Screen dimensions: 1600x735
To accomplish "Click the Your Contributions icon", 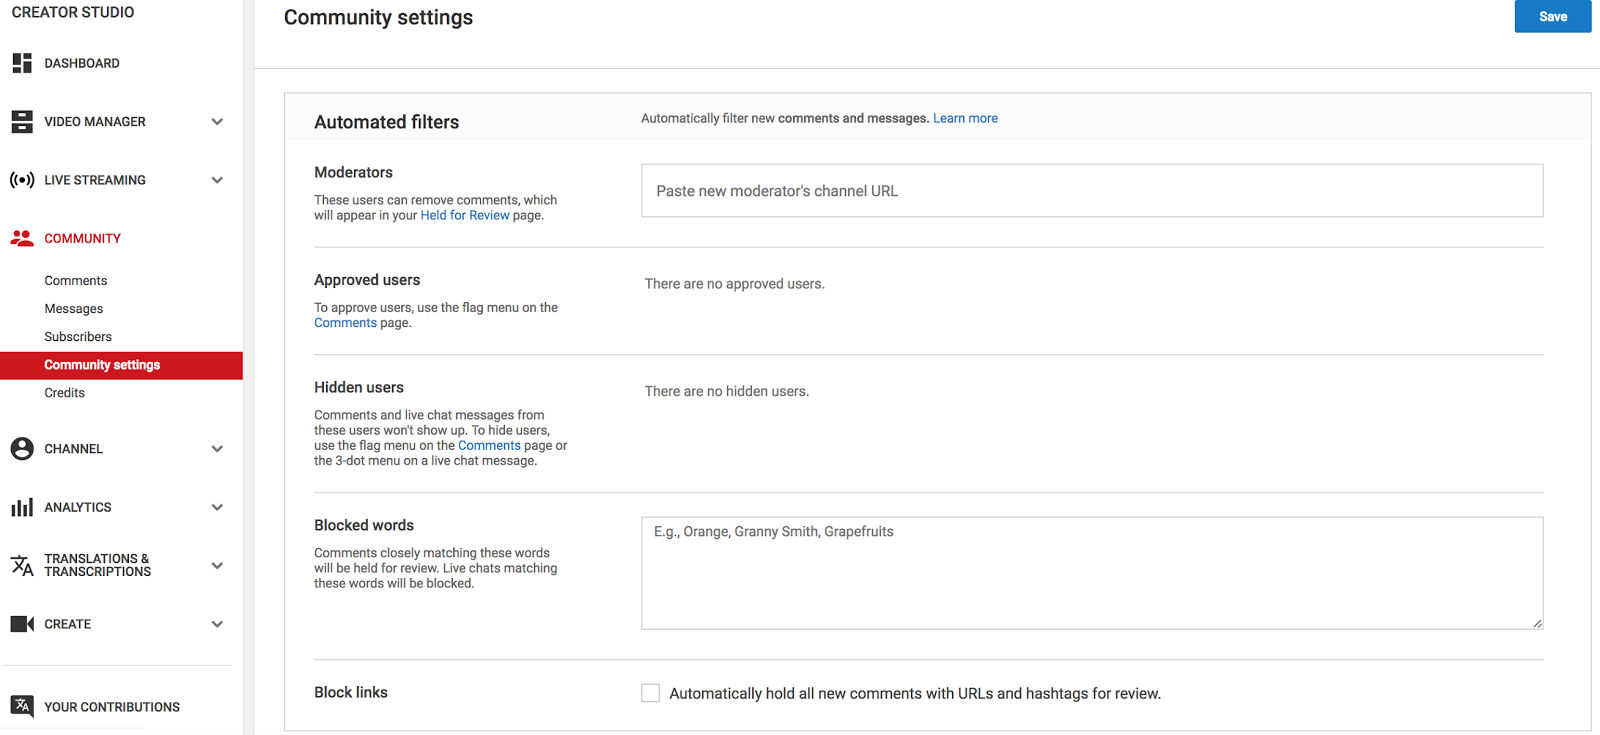I will [x=22, y=706].
